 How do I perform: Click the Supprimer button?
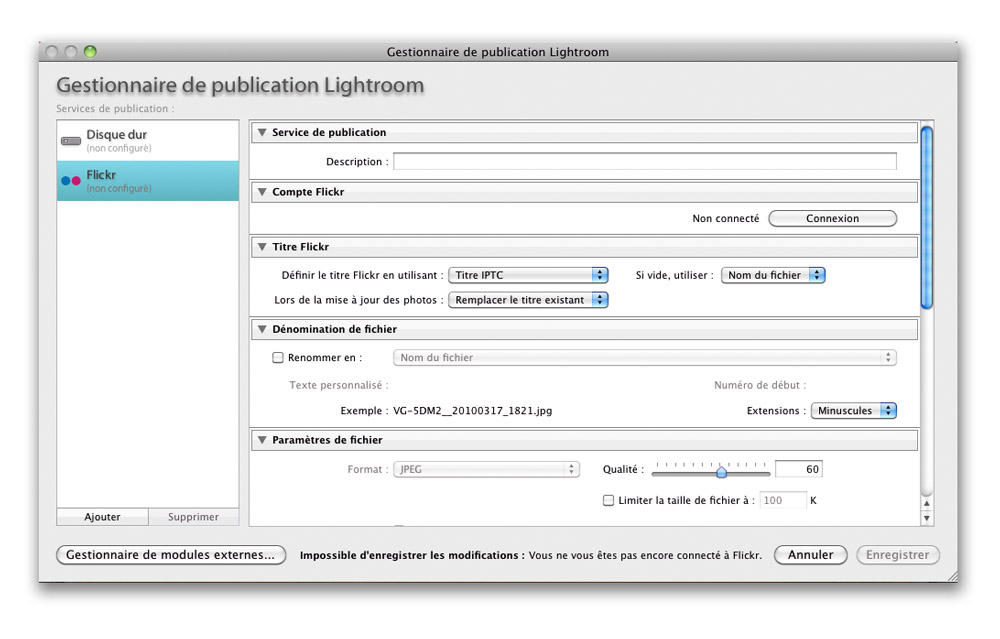coord(193,517)
